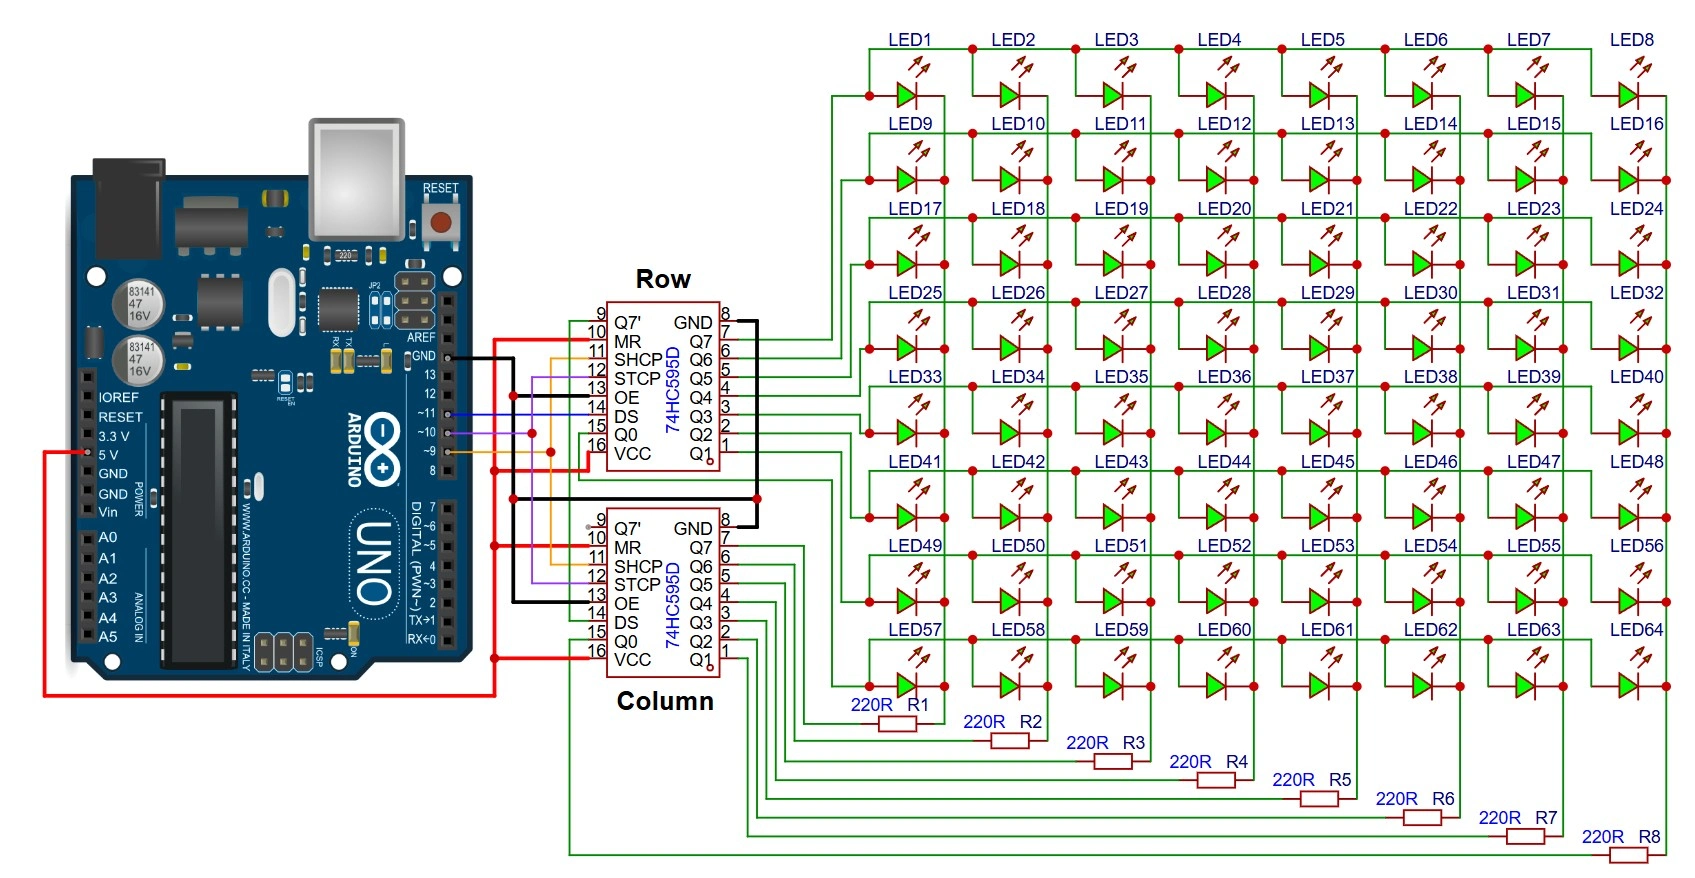Screen dimensions: 1695x878
Task: Click the 5 V pin label
Action: (x=108, y=455)
